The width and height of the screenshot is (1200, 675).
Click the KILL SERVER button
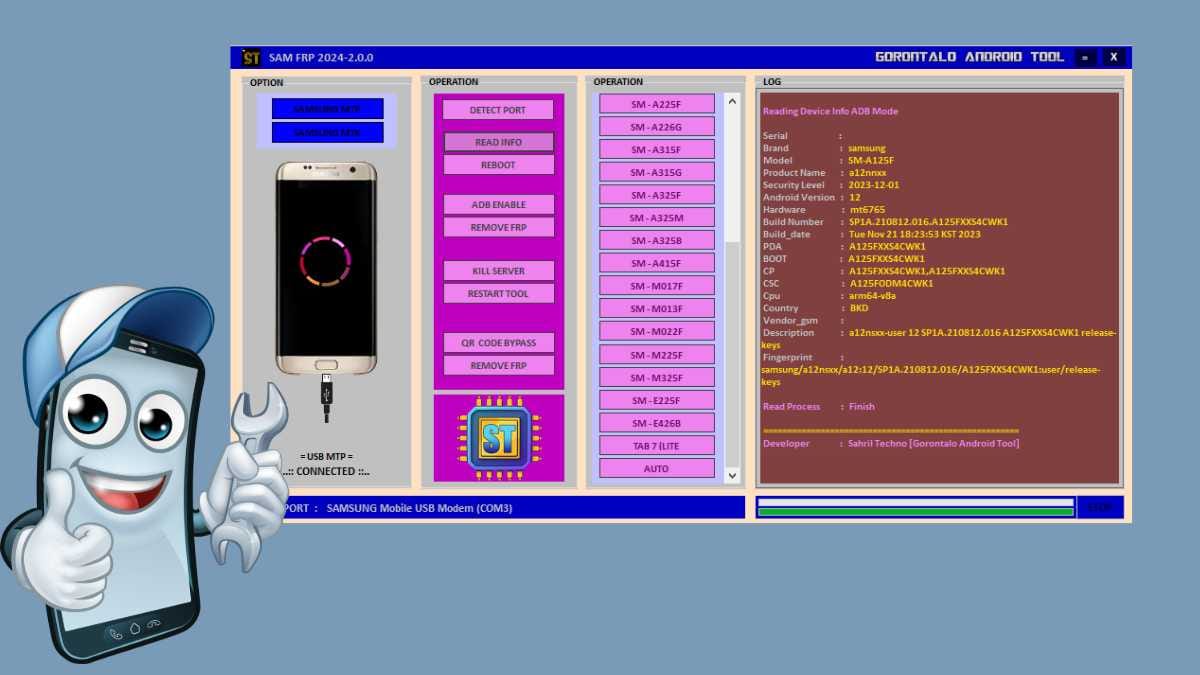pos(498,271)
